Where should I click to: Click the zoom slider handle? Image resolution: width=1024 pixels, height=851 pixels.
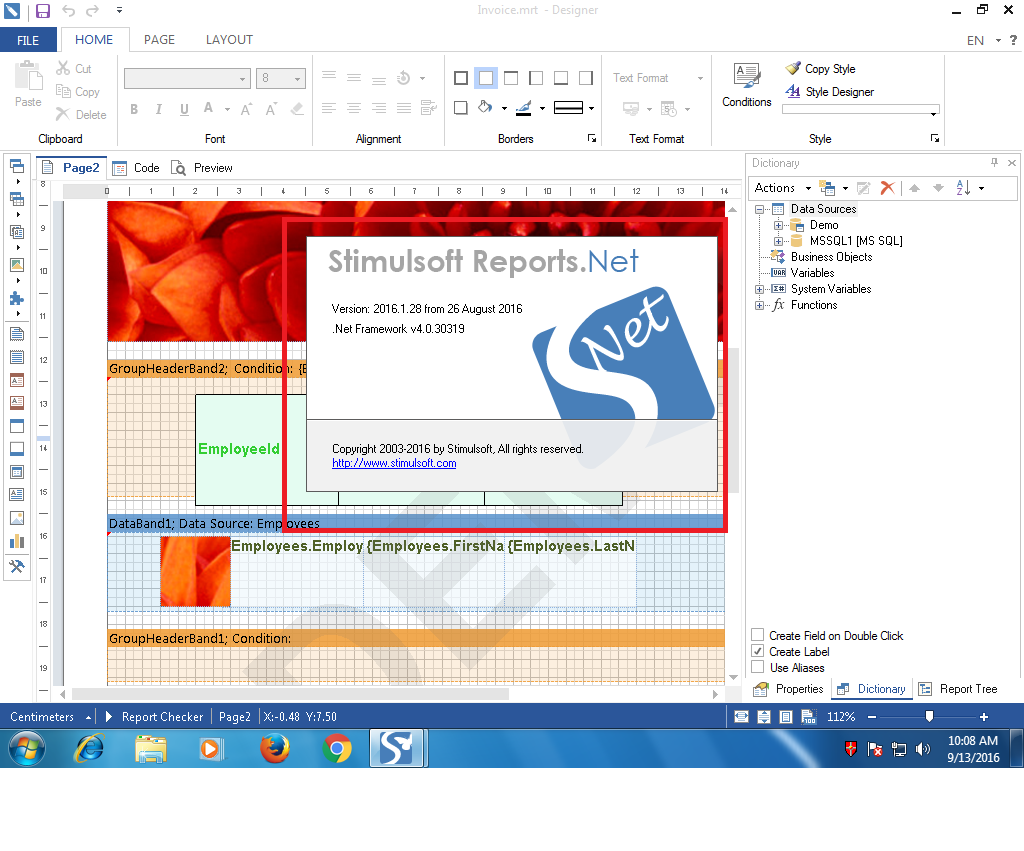[929, 716]
